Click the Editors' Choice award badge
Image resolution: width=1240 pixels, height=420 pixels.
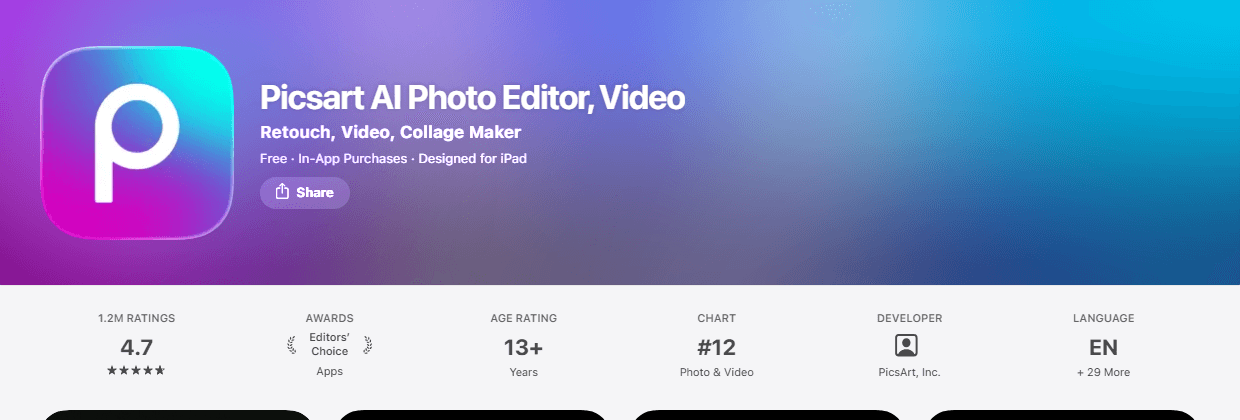click(329, 345)
